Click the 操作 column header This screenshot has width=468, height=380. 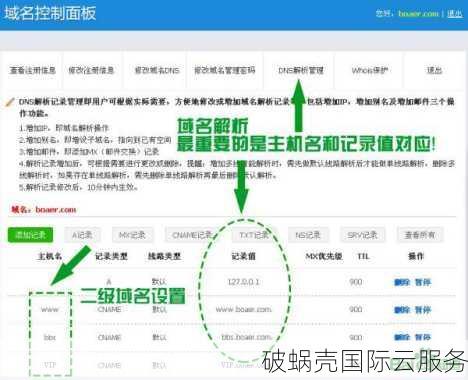point(416,256)
